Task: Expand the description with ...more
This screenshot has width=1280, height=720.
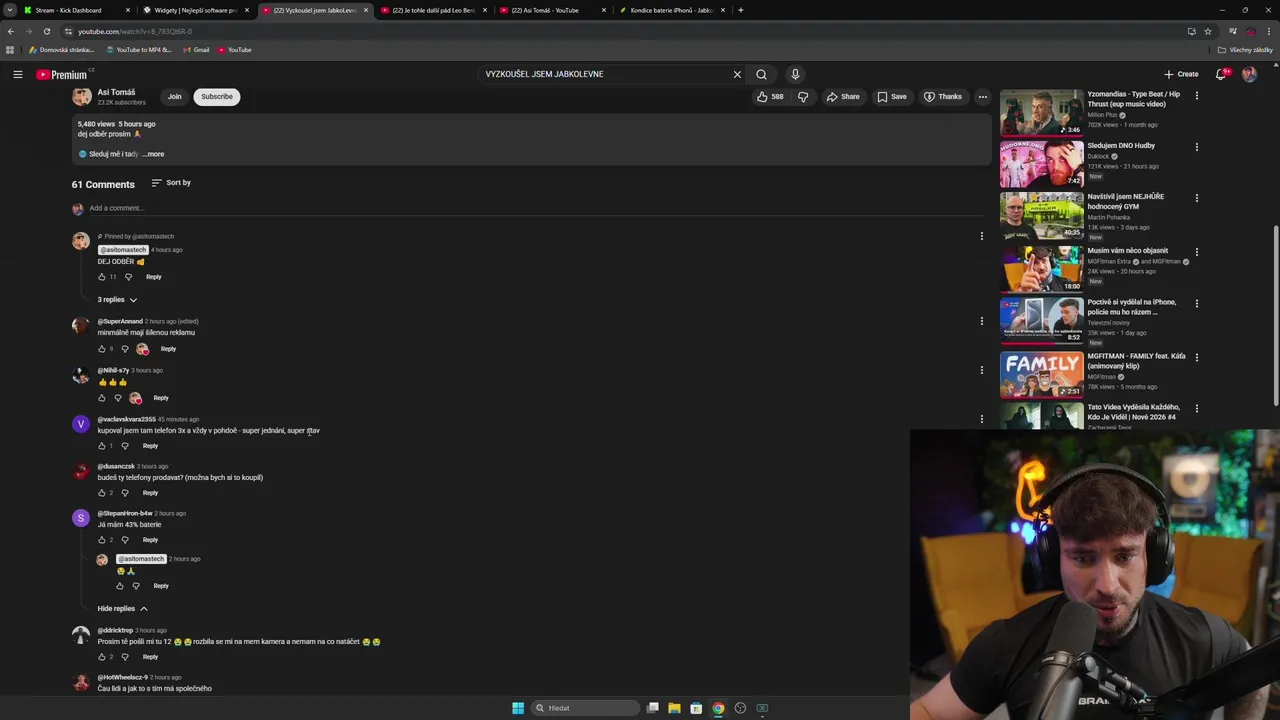Action: coord(153,154)
